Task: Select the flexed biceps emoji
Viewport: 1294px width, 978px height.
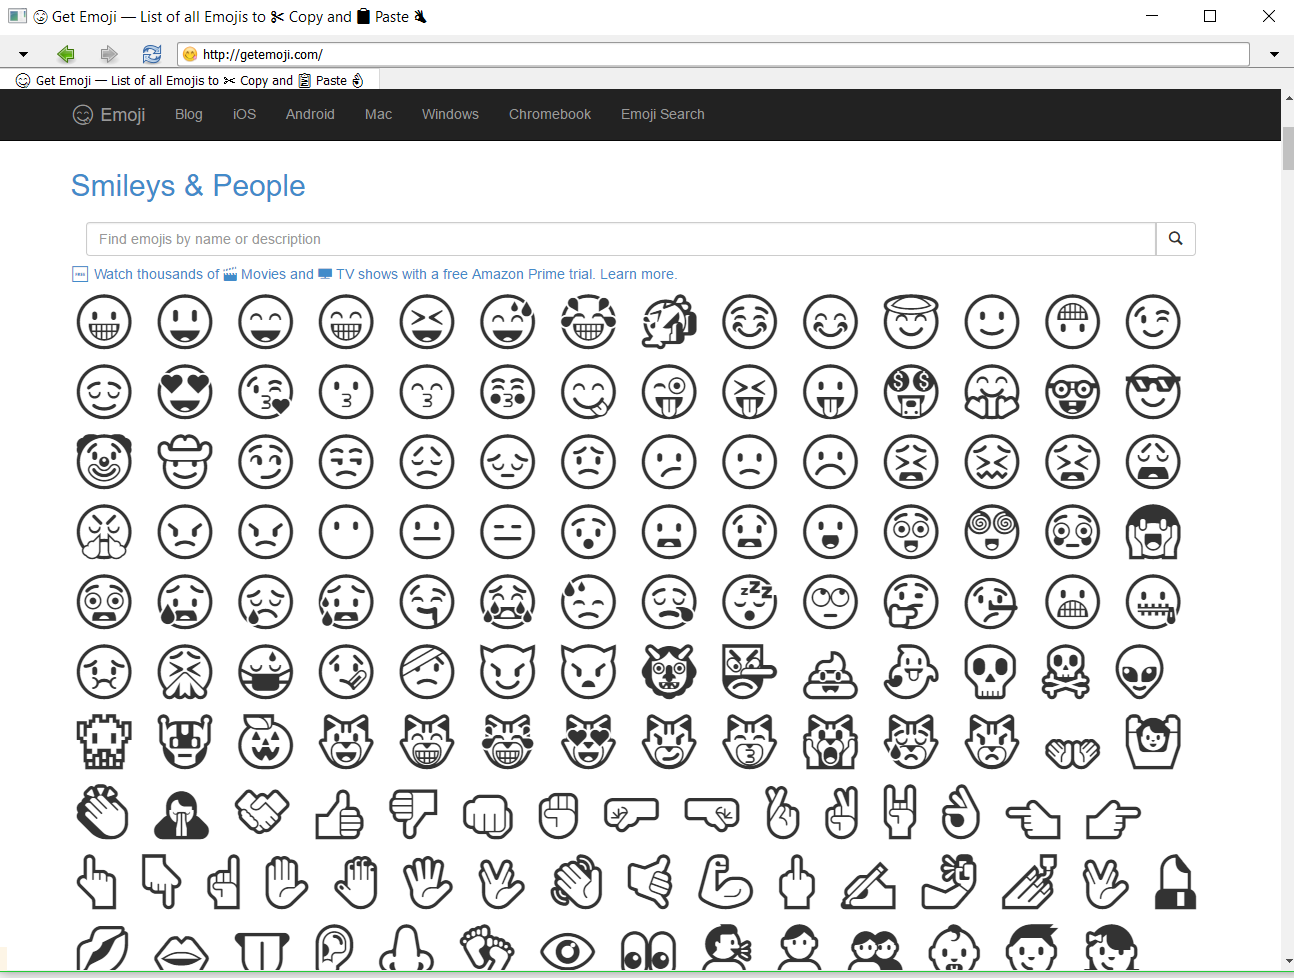Action: pos(724,882)
